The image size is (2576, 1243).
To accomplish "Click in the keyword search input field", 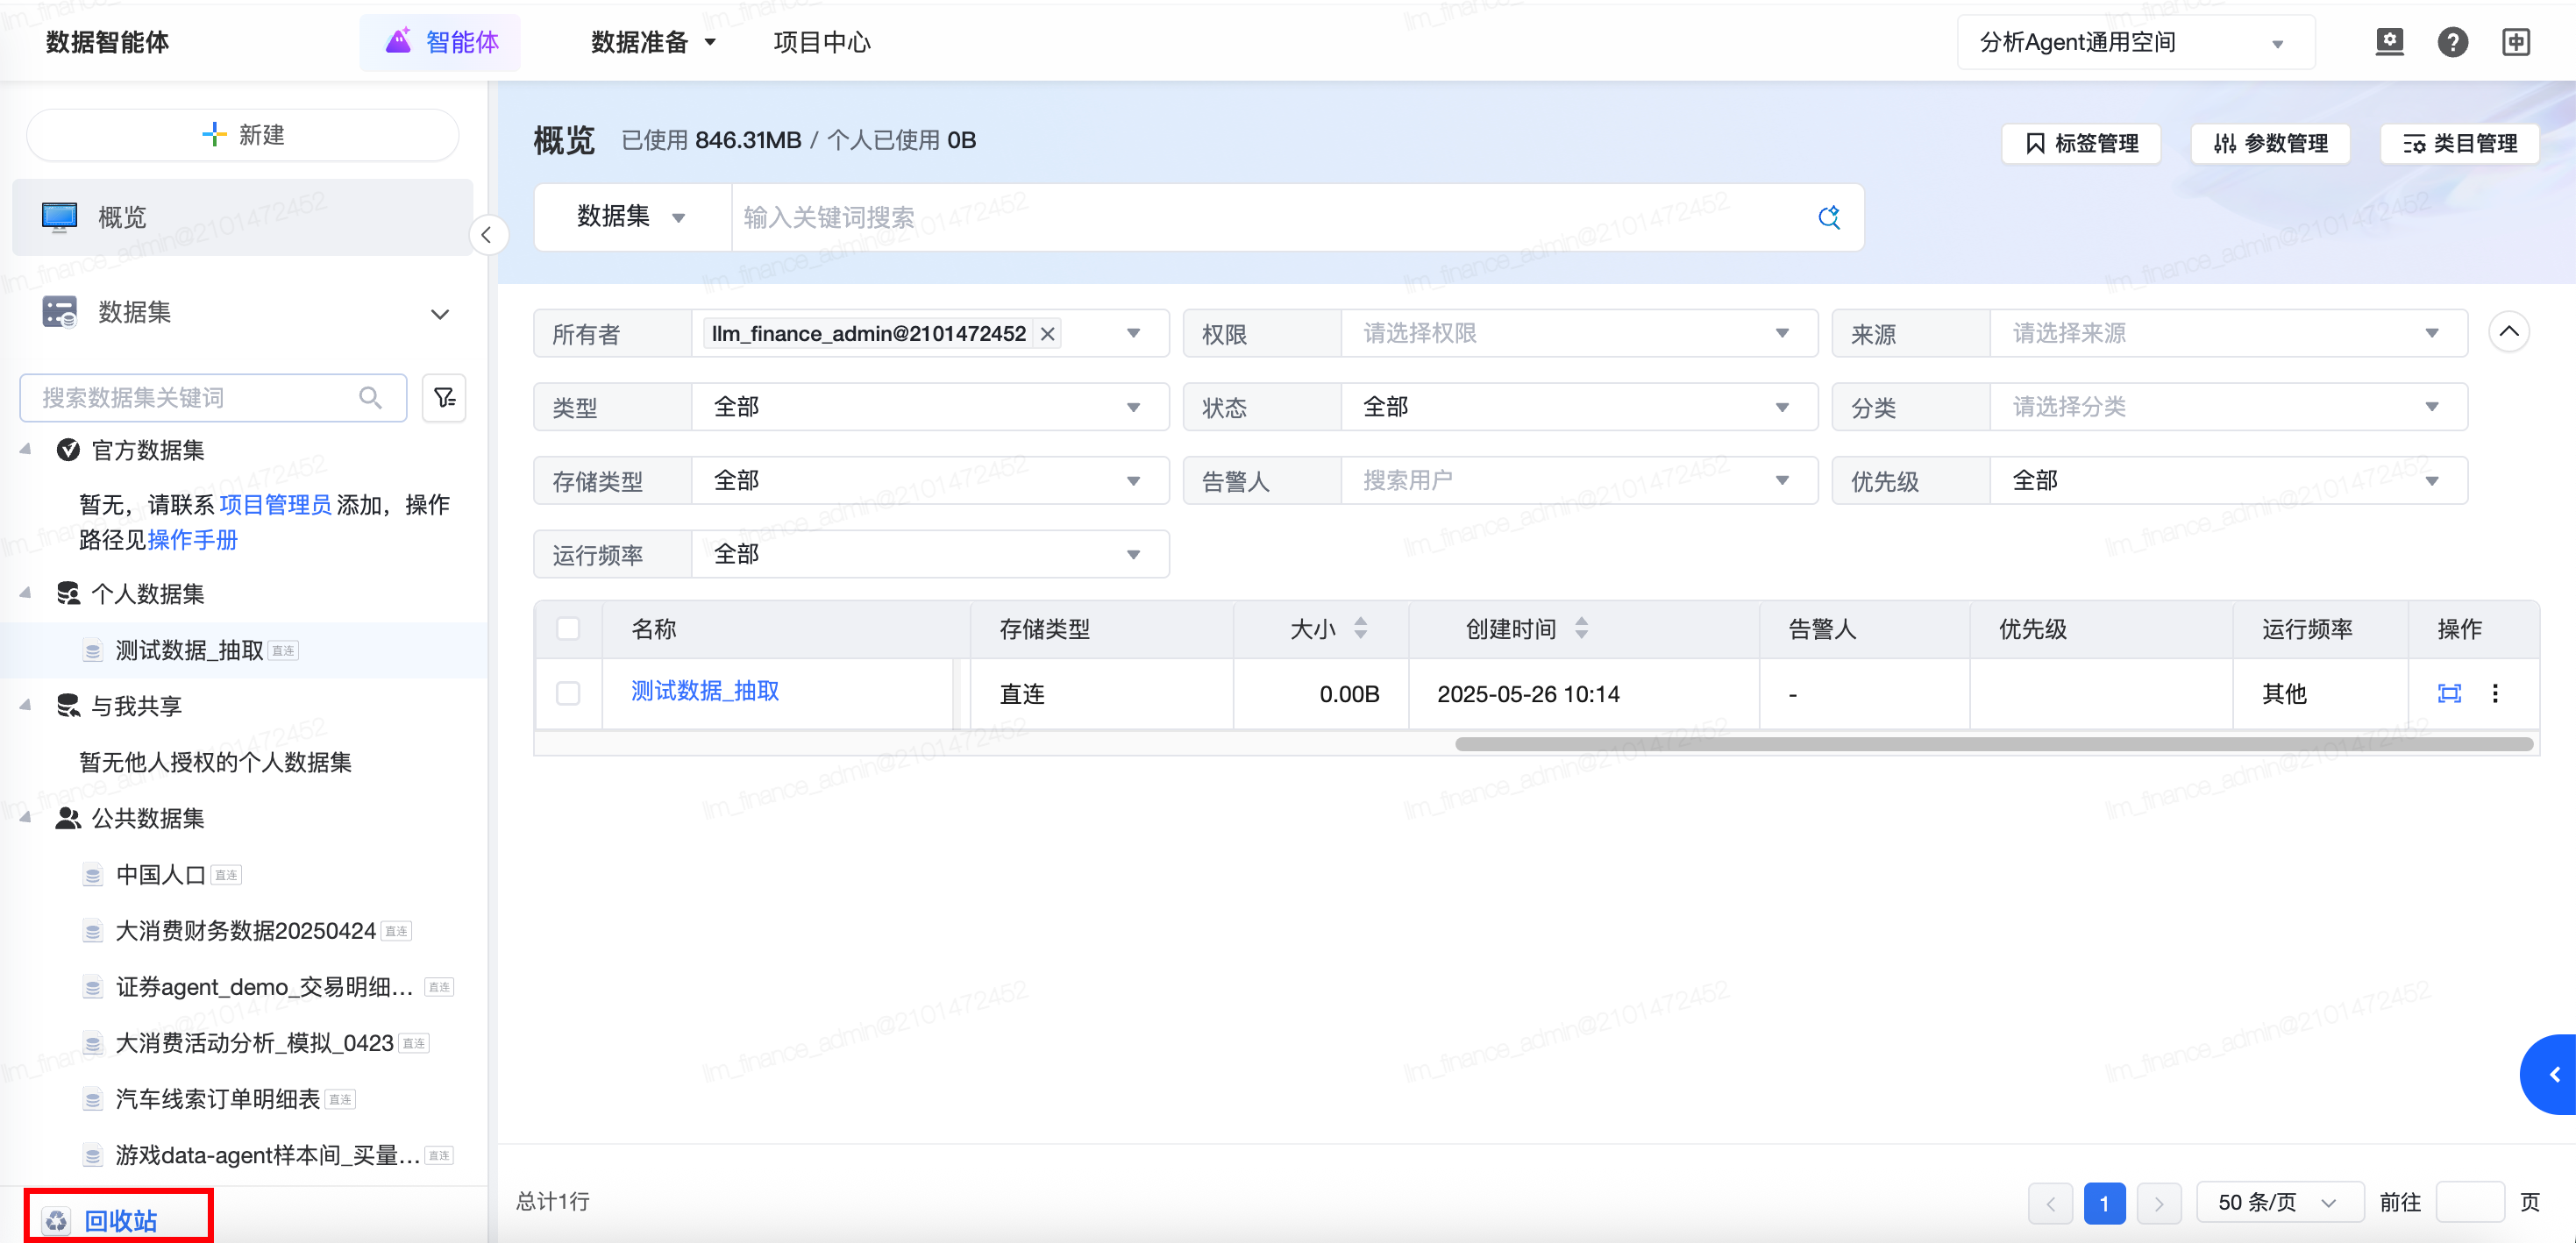I will (x=1270, y=217).
